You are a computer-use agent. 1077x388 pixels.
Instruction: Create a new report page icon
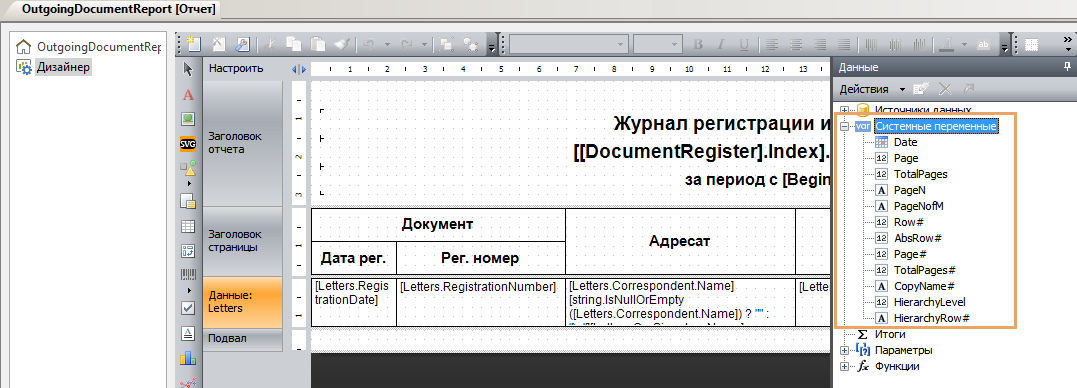[x=194, y=45]
